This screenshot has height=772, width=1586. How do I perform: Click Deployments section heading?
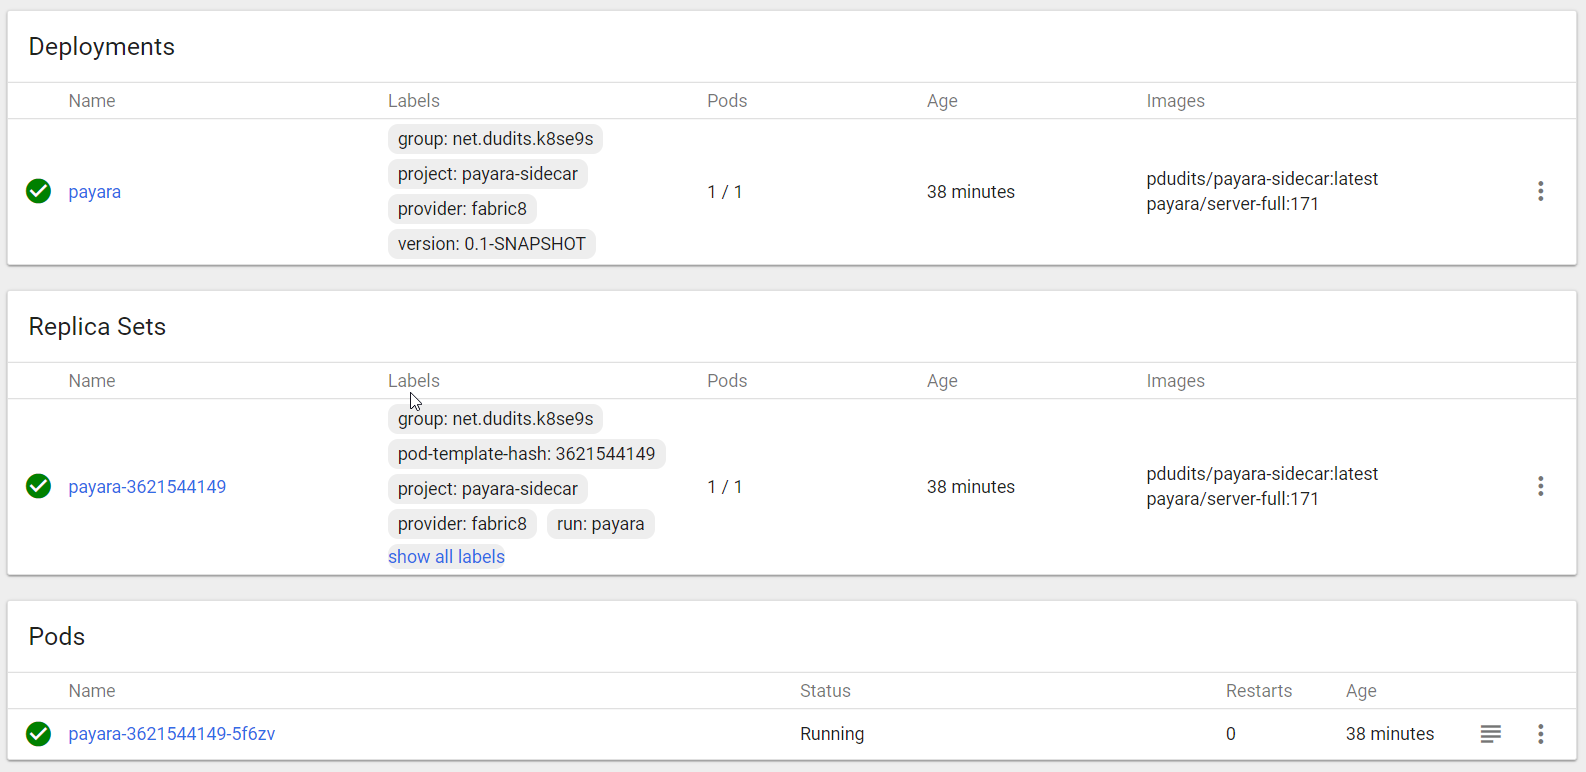pyautogui.click(x=102, y=47)
